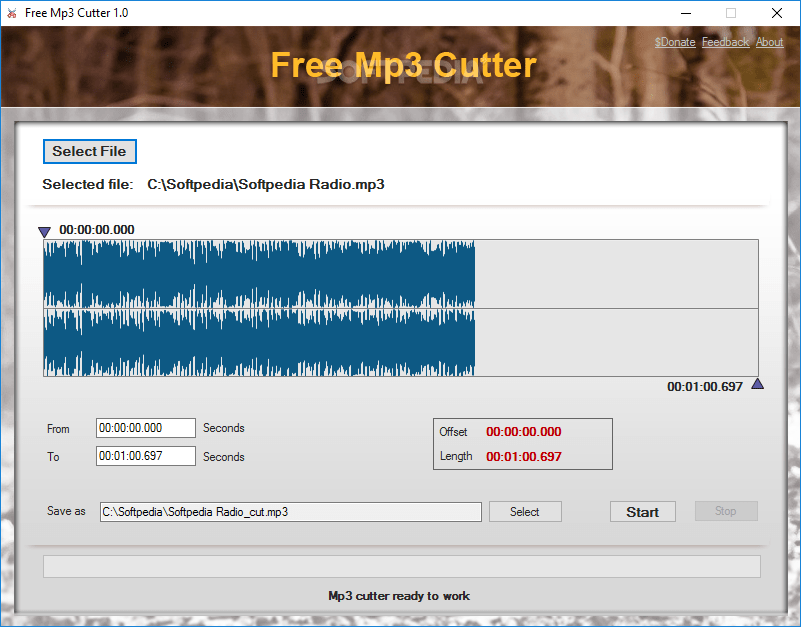This screenshot has height=627, width=801.
Task: Open the About link
Action: [x=769, y=42]
